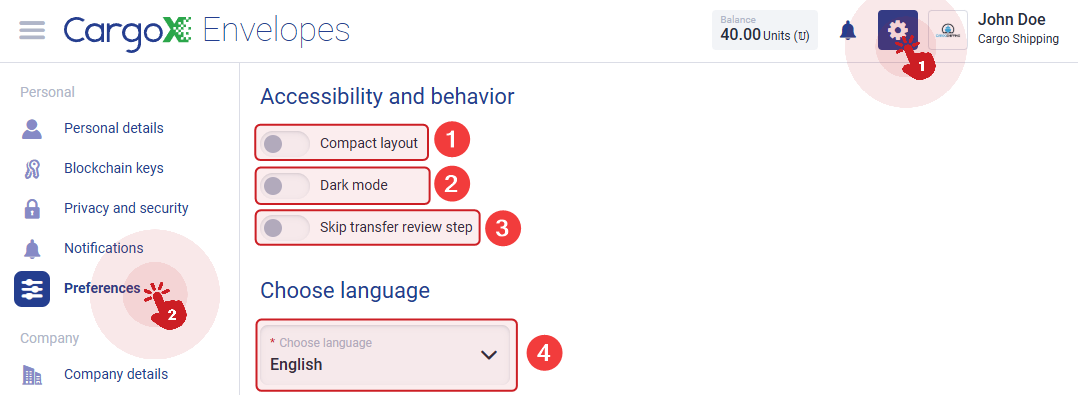Click the Privacy and security padlock icon
This screenshot has height=395, width=1078.
[32, 209]
